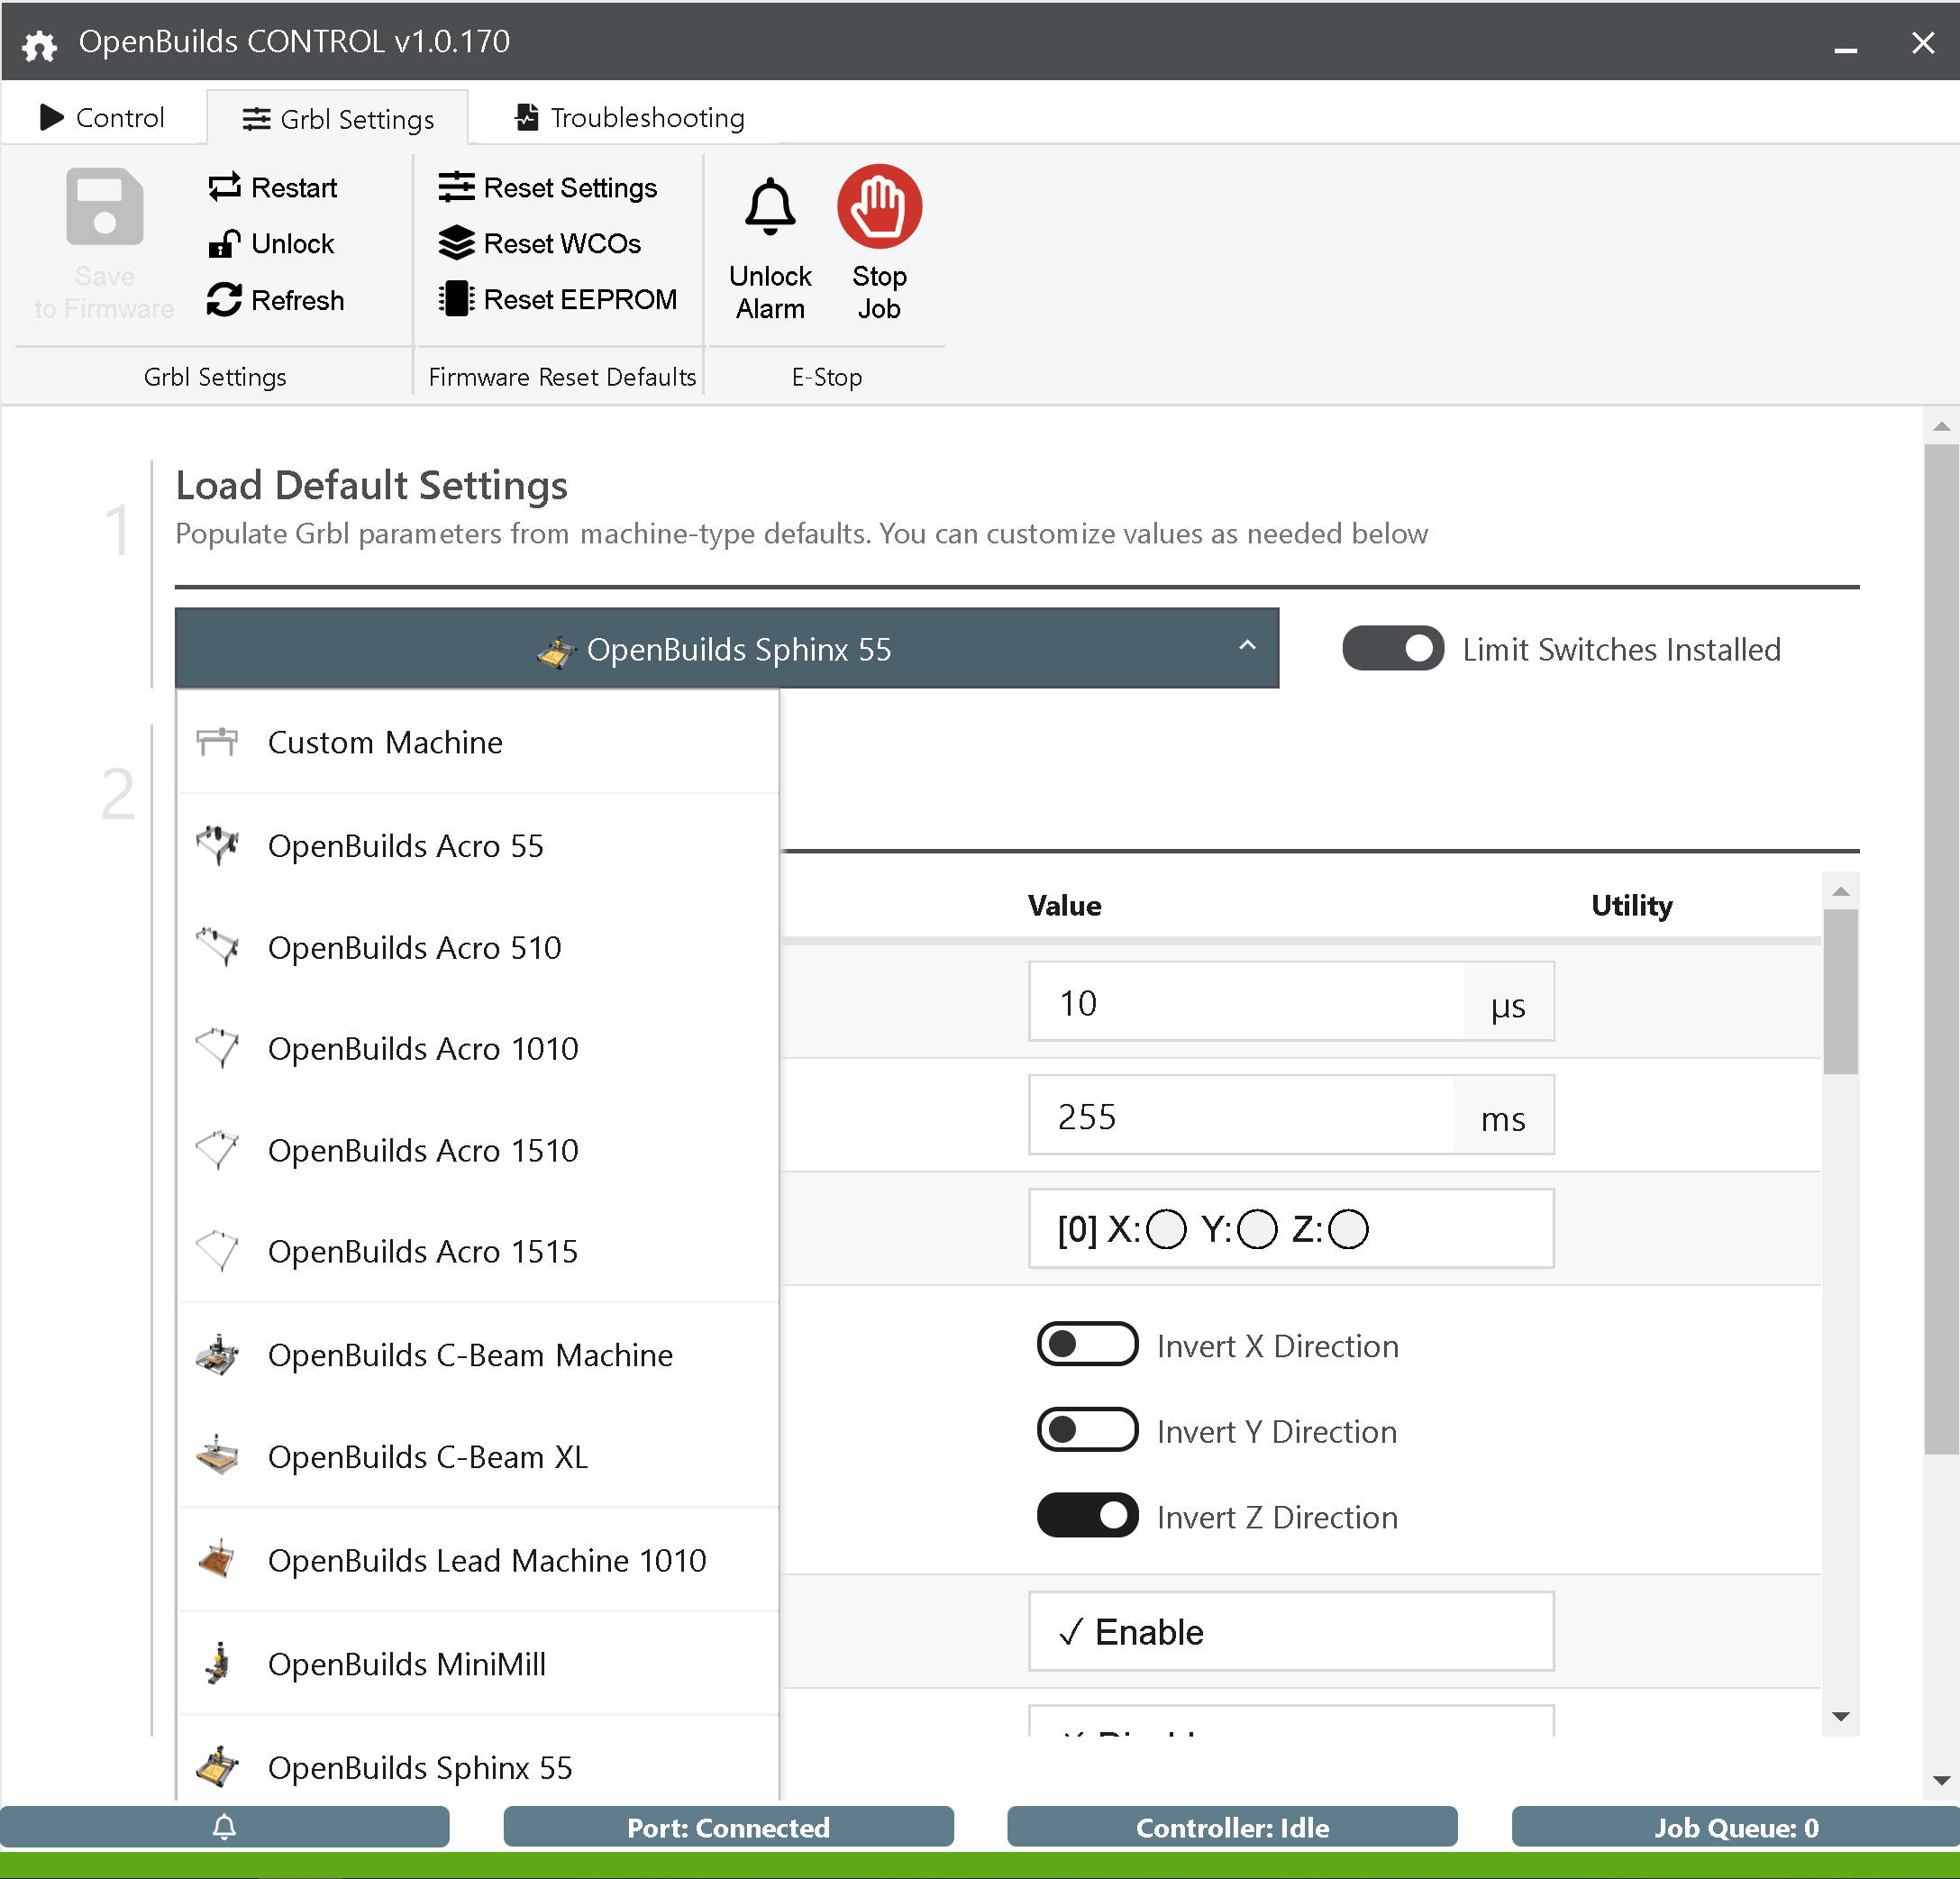Screen dimensions: 1960x1879
Task: Click the OpenBuilds gear logo in title bar
Action: pyautogui.click(x=39, y=44)
